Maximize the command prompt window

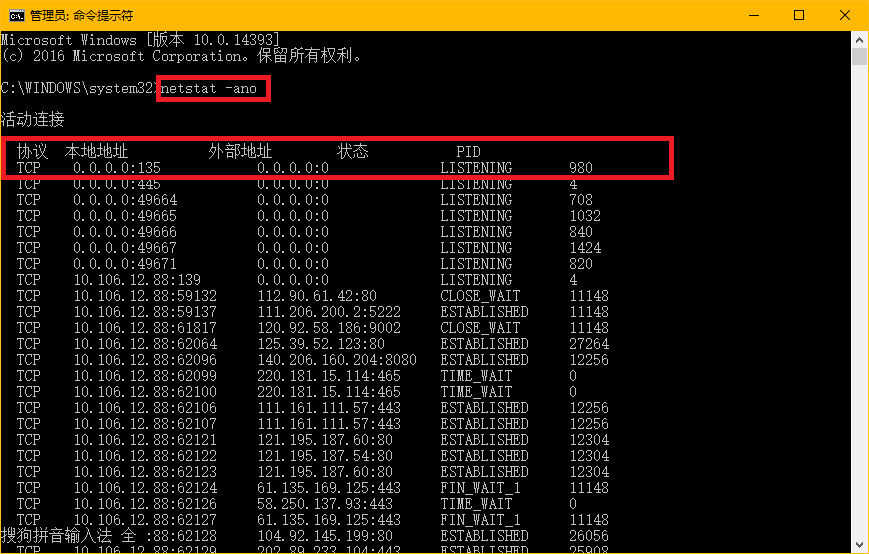click(x=799, y=15)
